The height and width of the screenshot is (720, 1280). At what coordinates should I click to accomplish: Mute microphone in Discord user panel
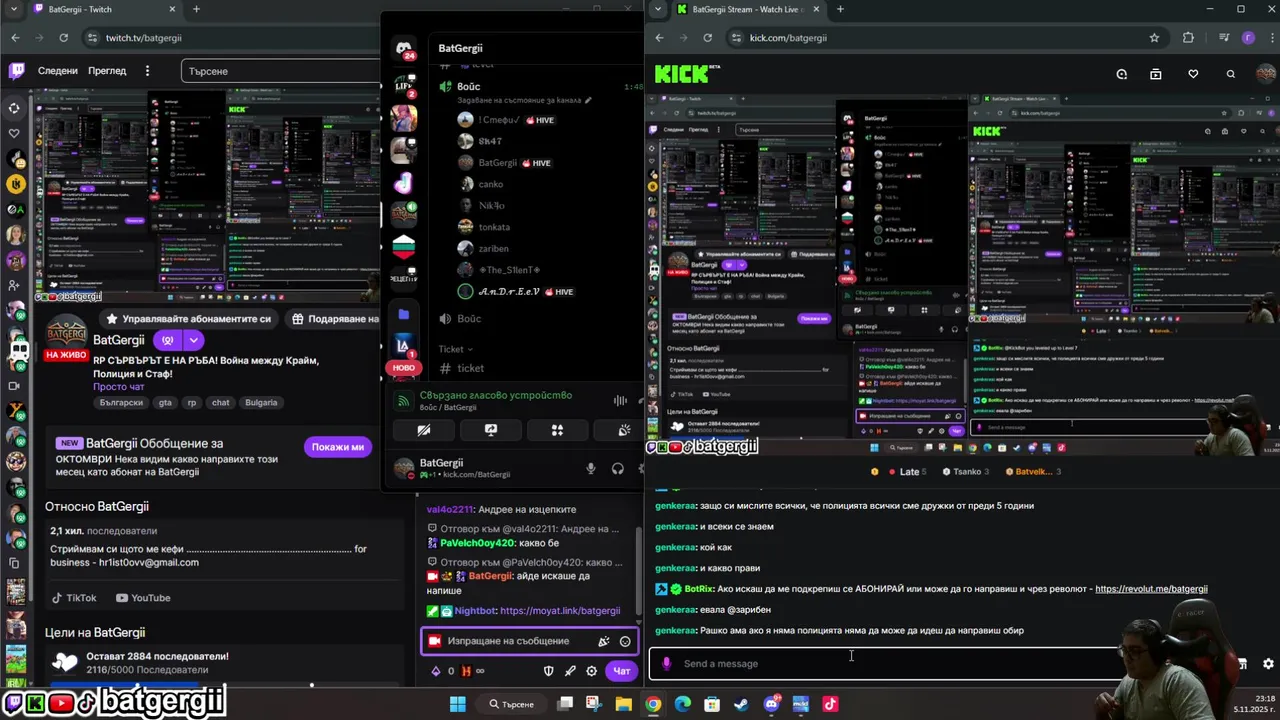(591, 468)
